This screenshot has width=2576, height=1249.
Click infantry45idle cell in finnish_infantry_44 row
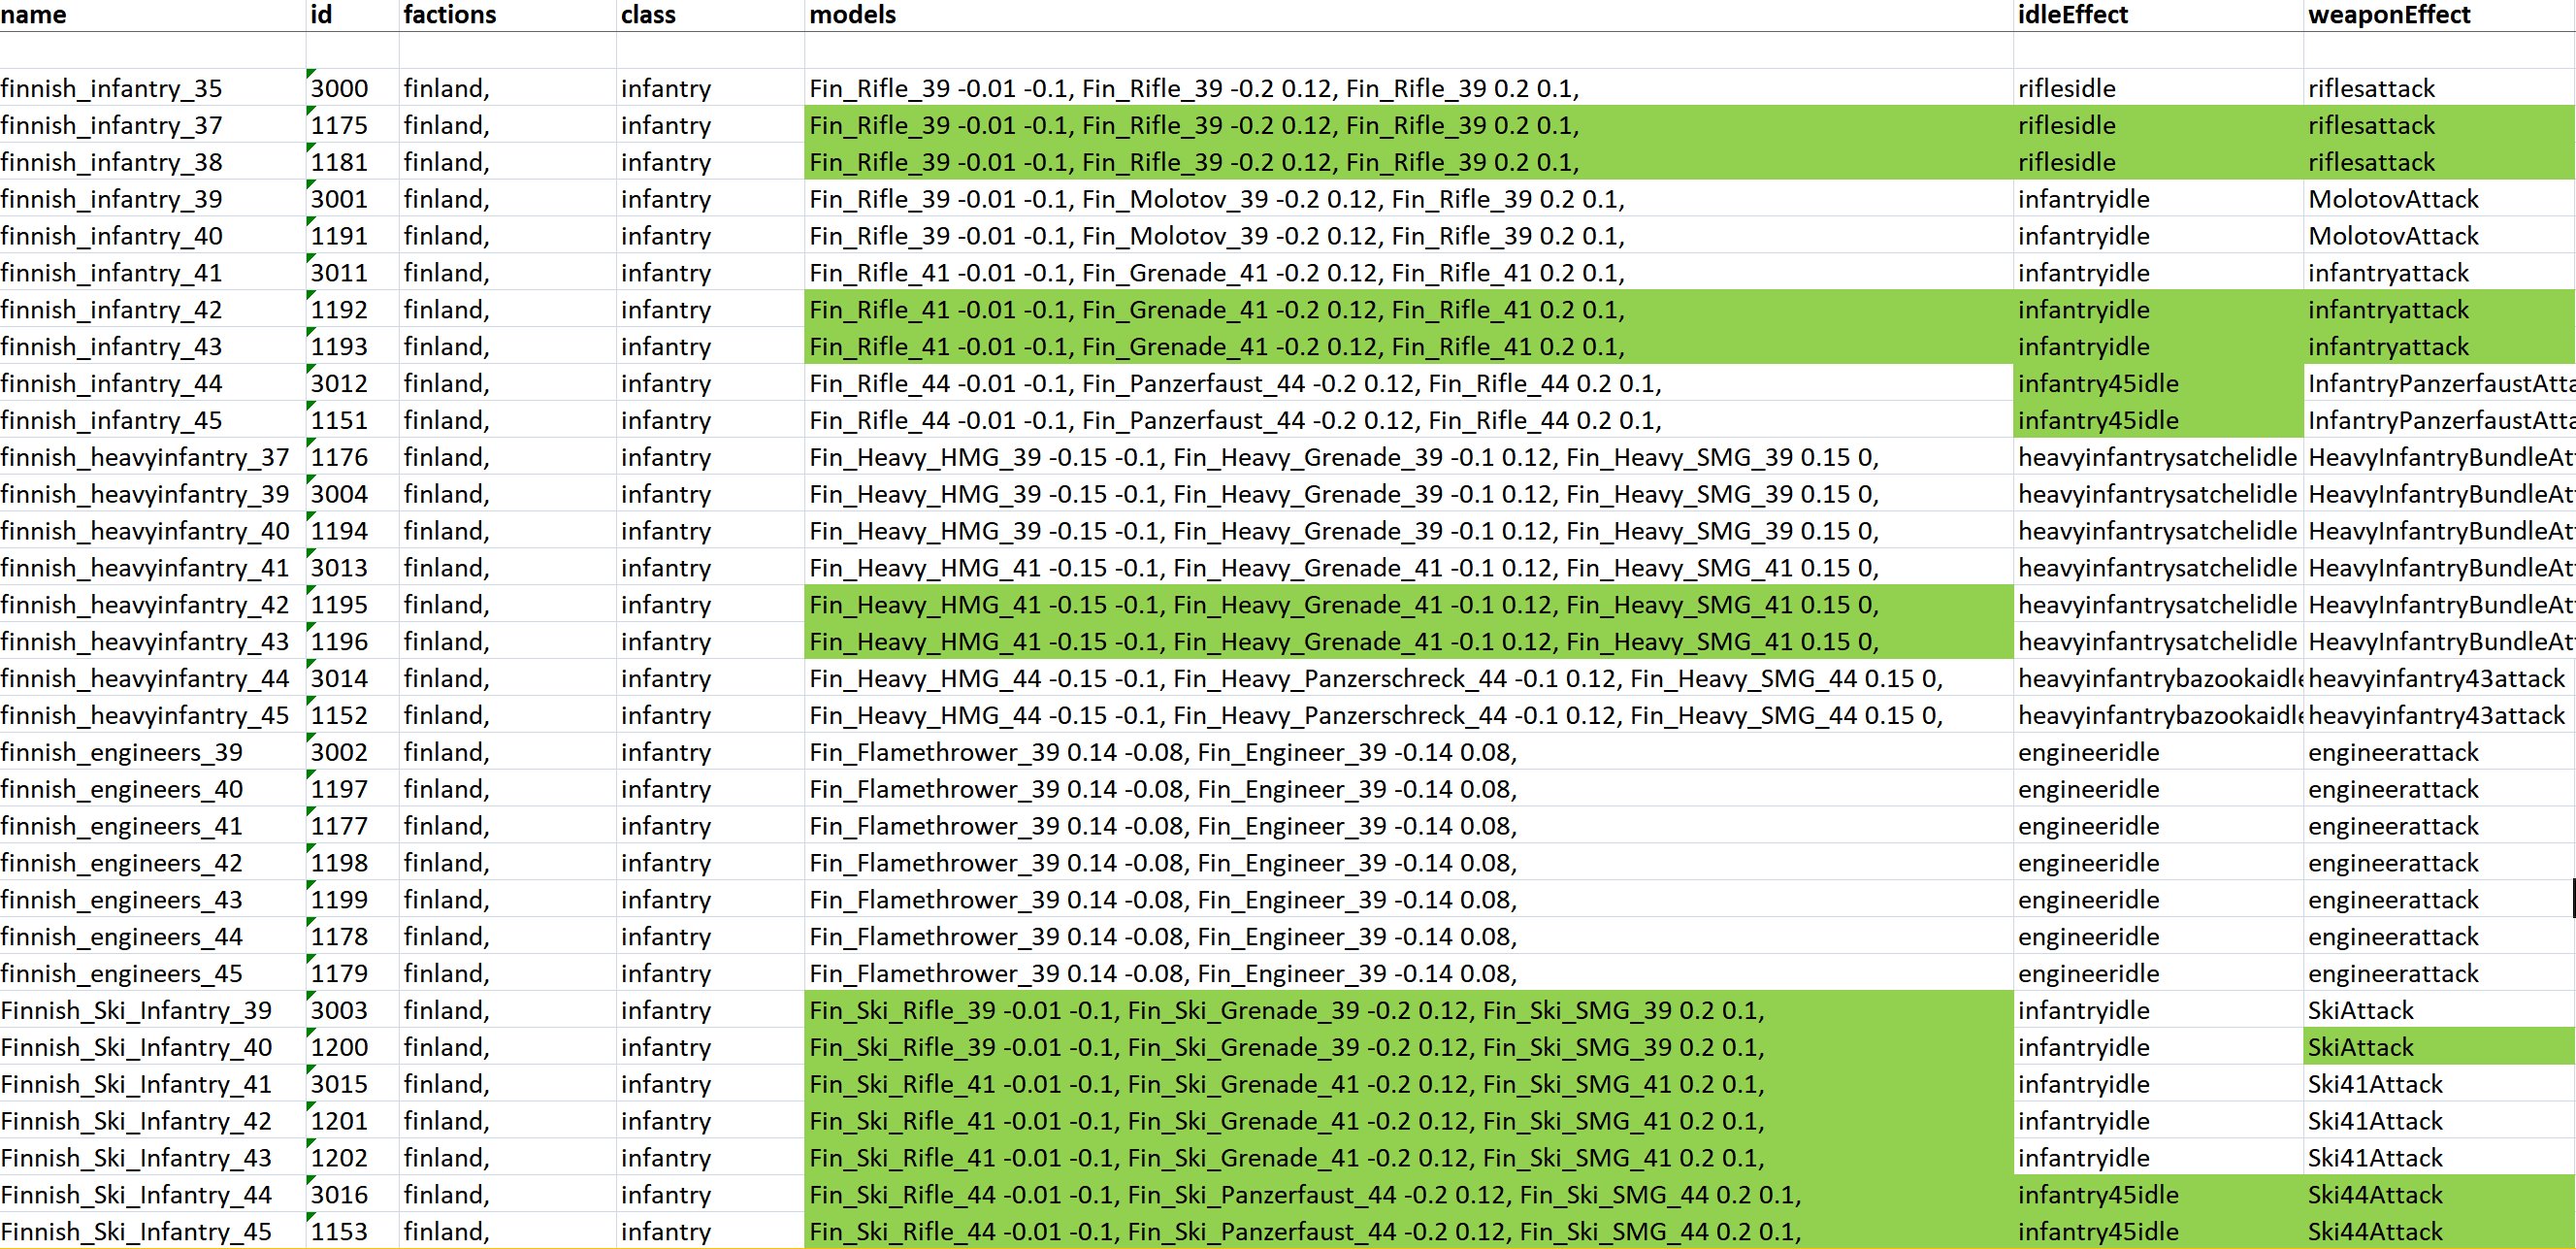tap(2097, 384)
